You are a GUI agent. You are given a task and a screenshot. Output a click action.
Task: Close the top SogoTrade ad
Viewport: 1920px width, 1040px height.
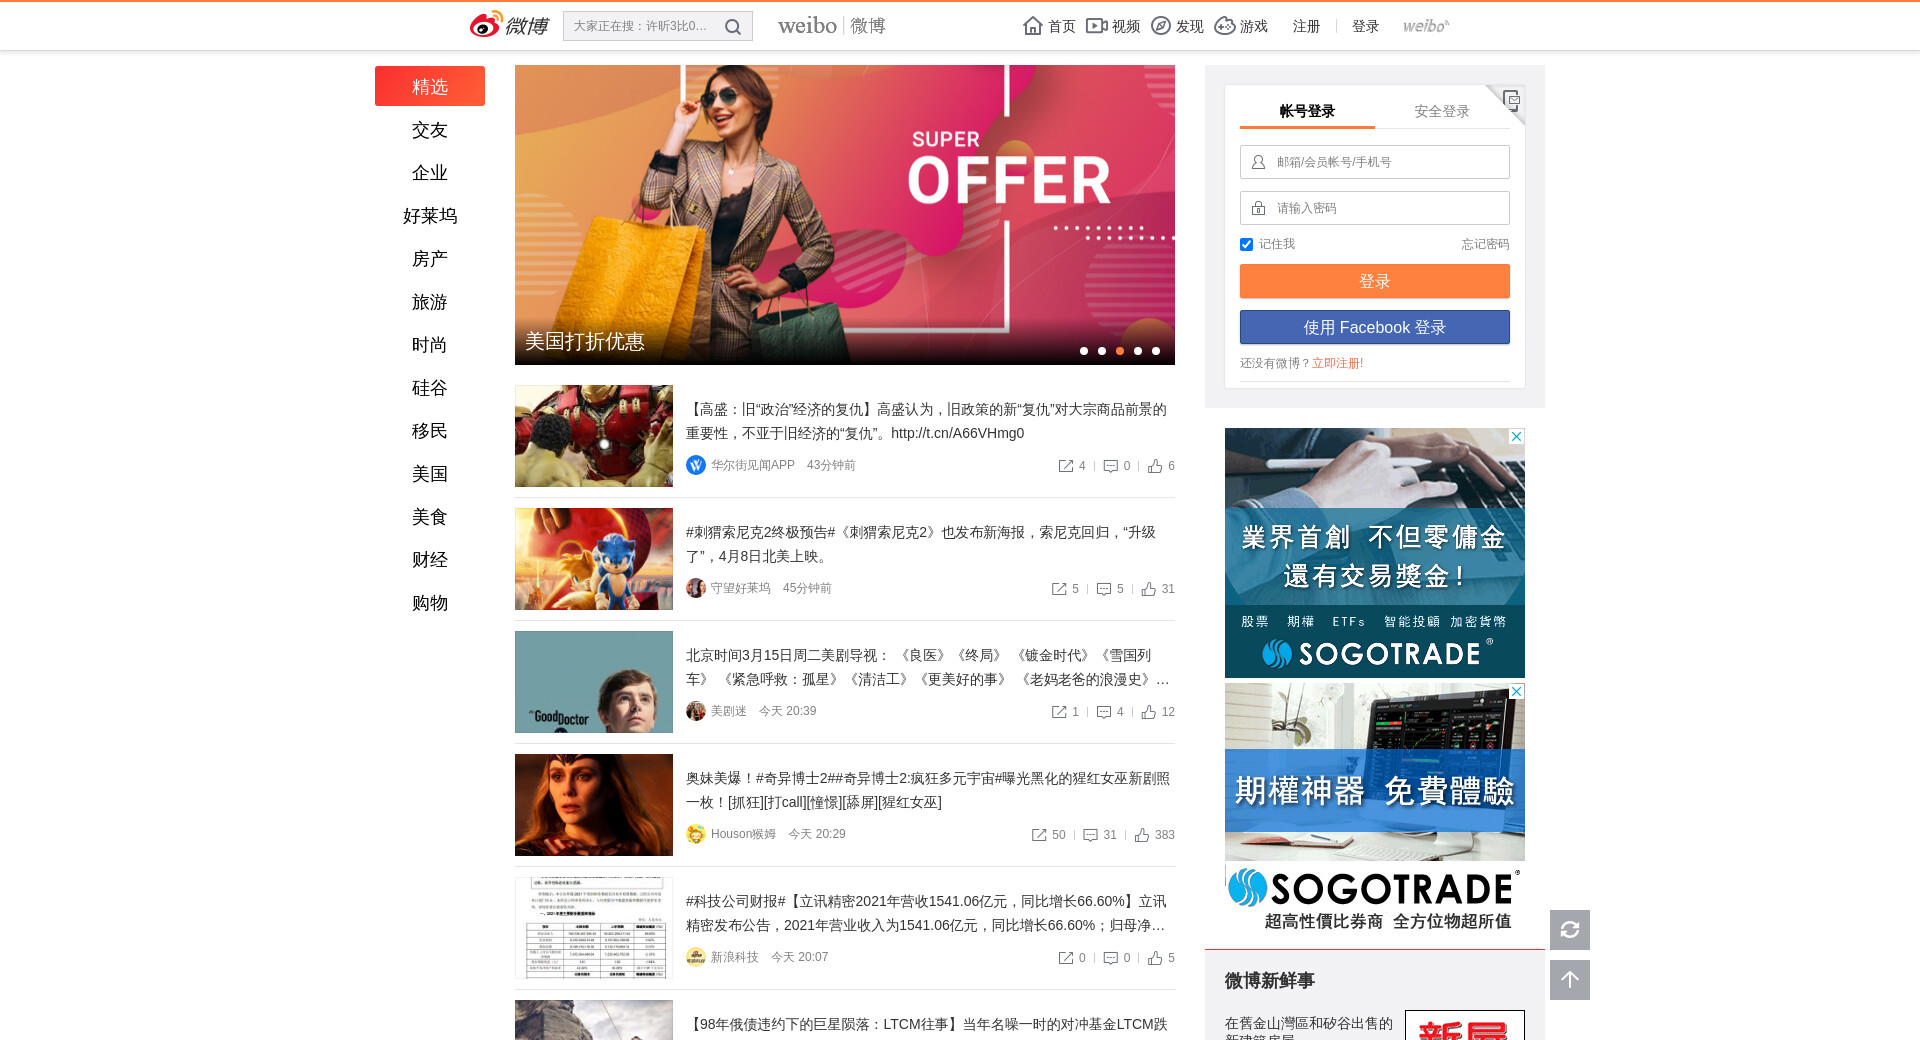click(1516, 437)
